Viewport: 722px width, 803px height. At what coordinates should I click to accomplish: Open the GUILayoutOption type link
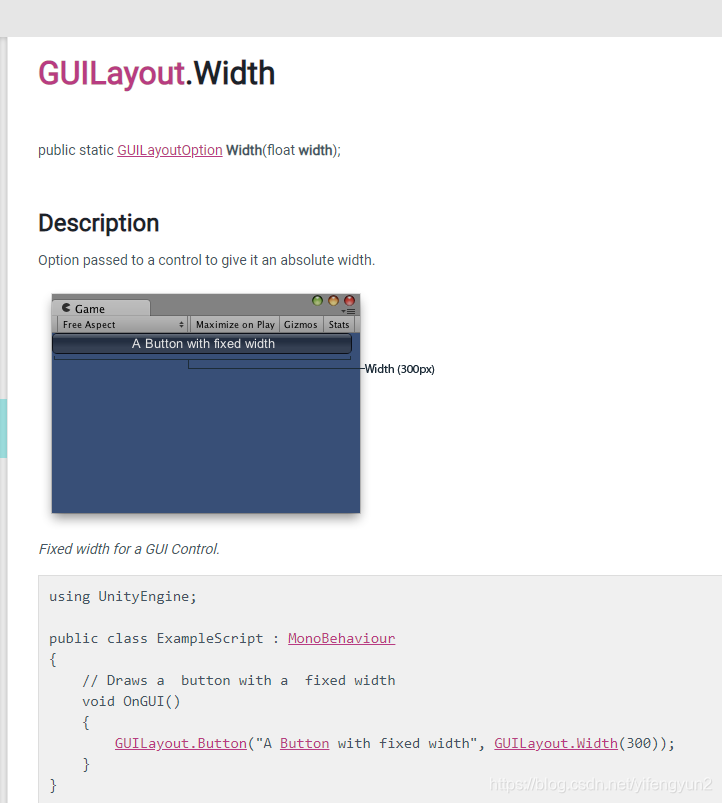[169, 150]
